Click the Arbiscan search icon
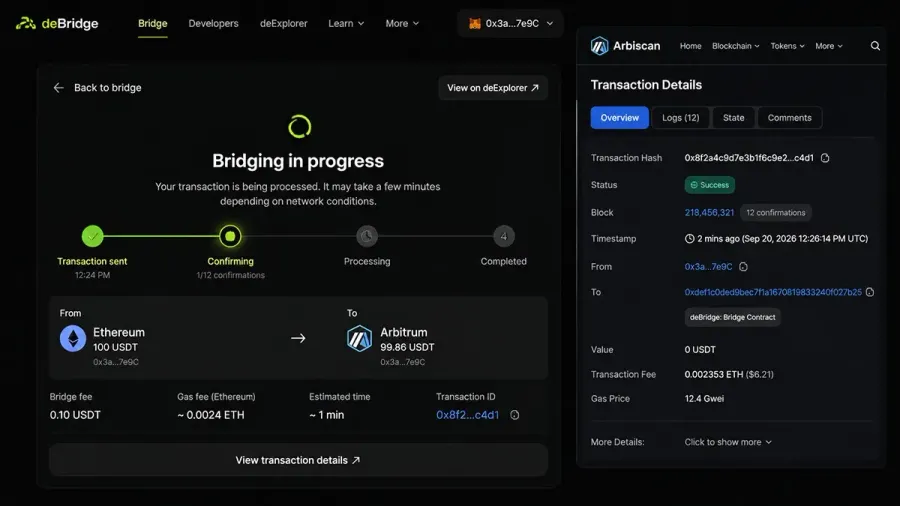 tap(875, 46)
